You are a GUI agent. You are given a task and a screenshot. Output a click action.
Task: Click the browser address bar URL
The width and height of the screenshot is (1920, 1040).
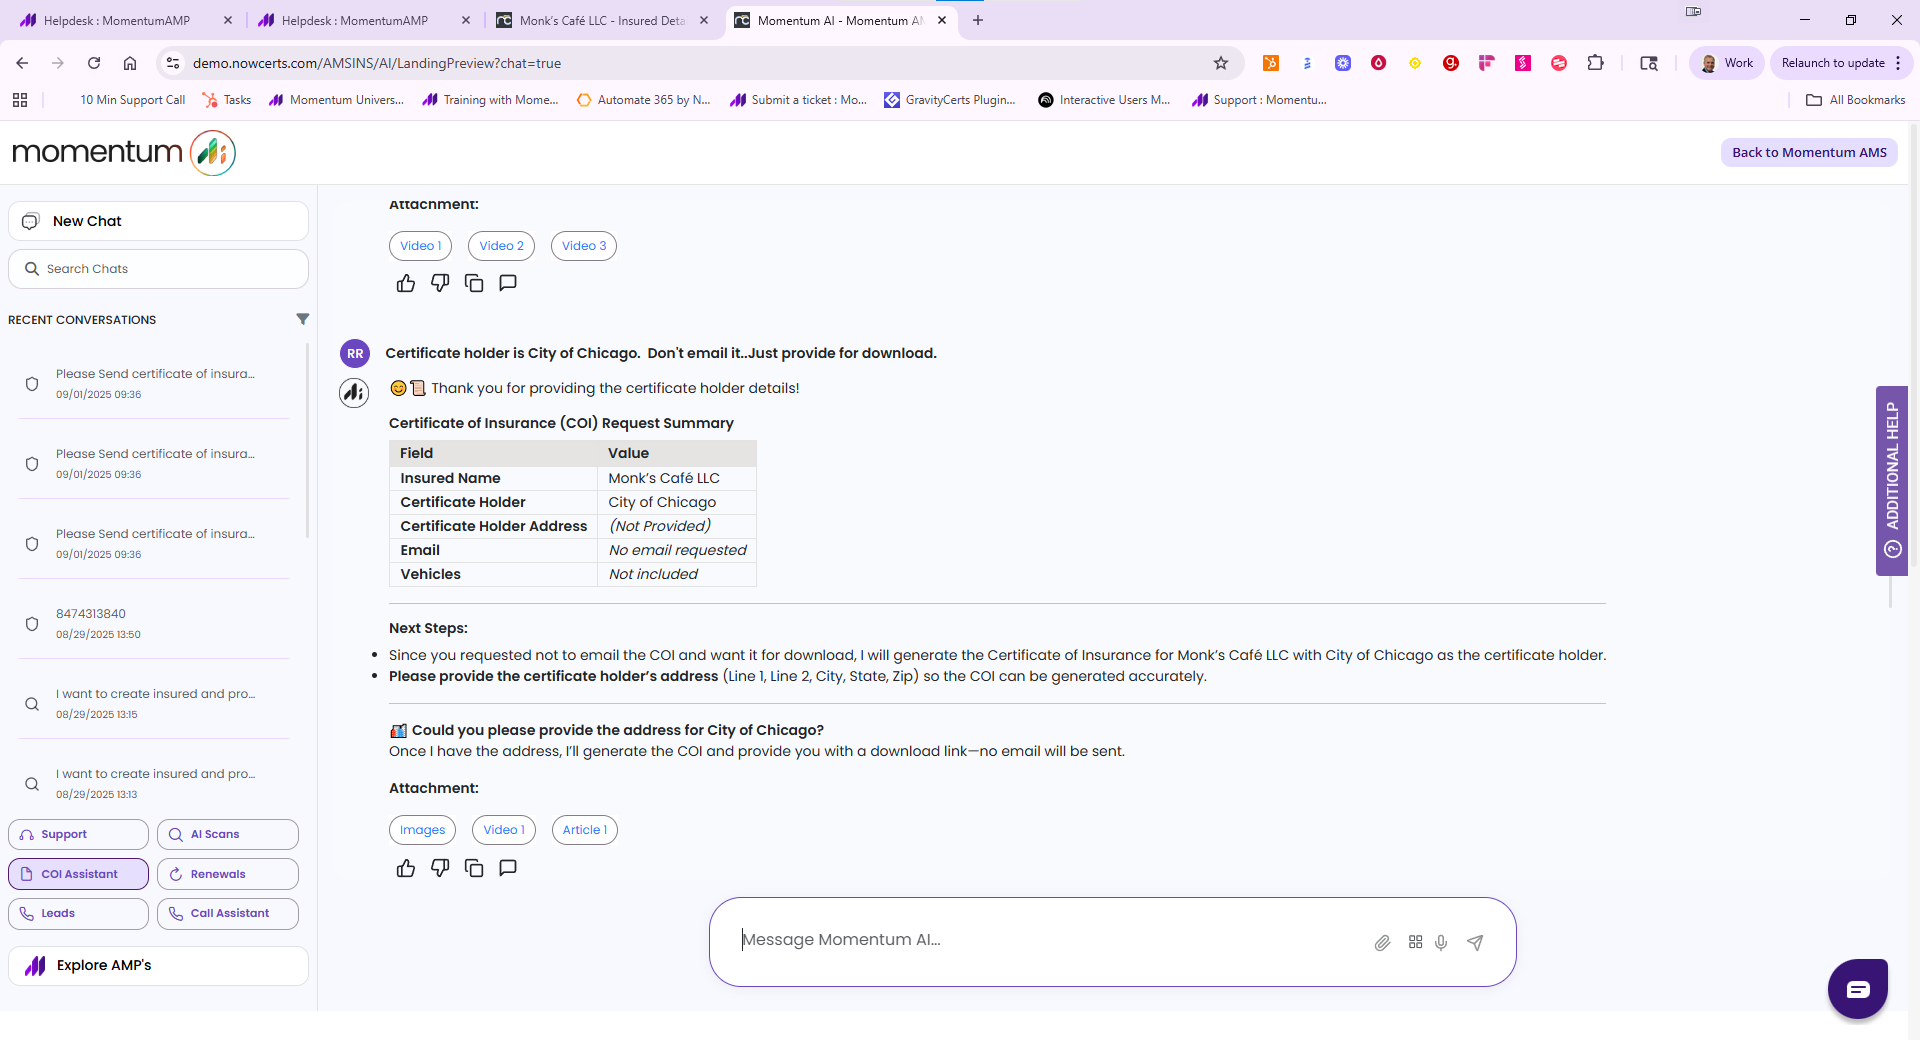(x=377, y=63)
